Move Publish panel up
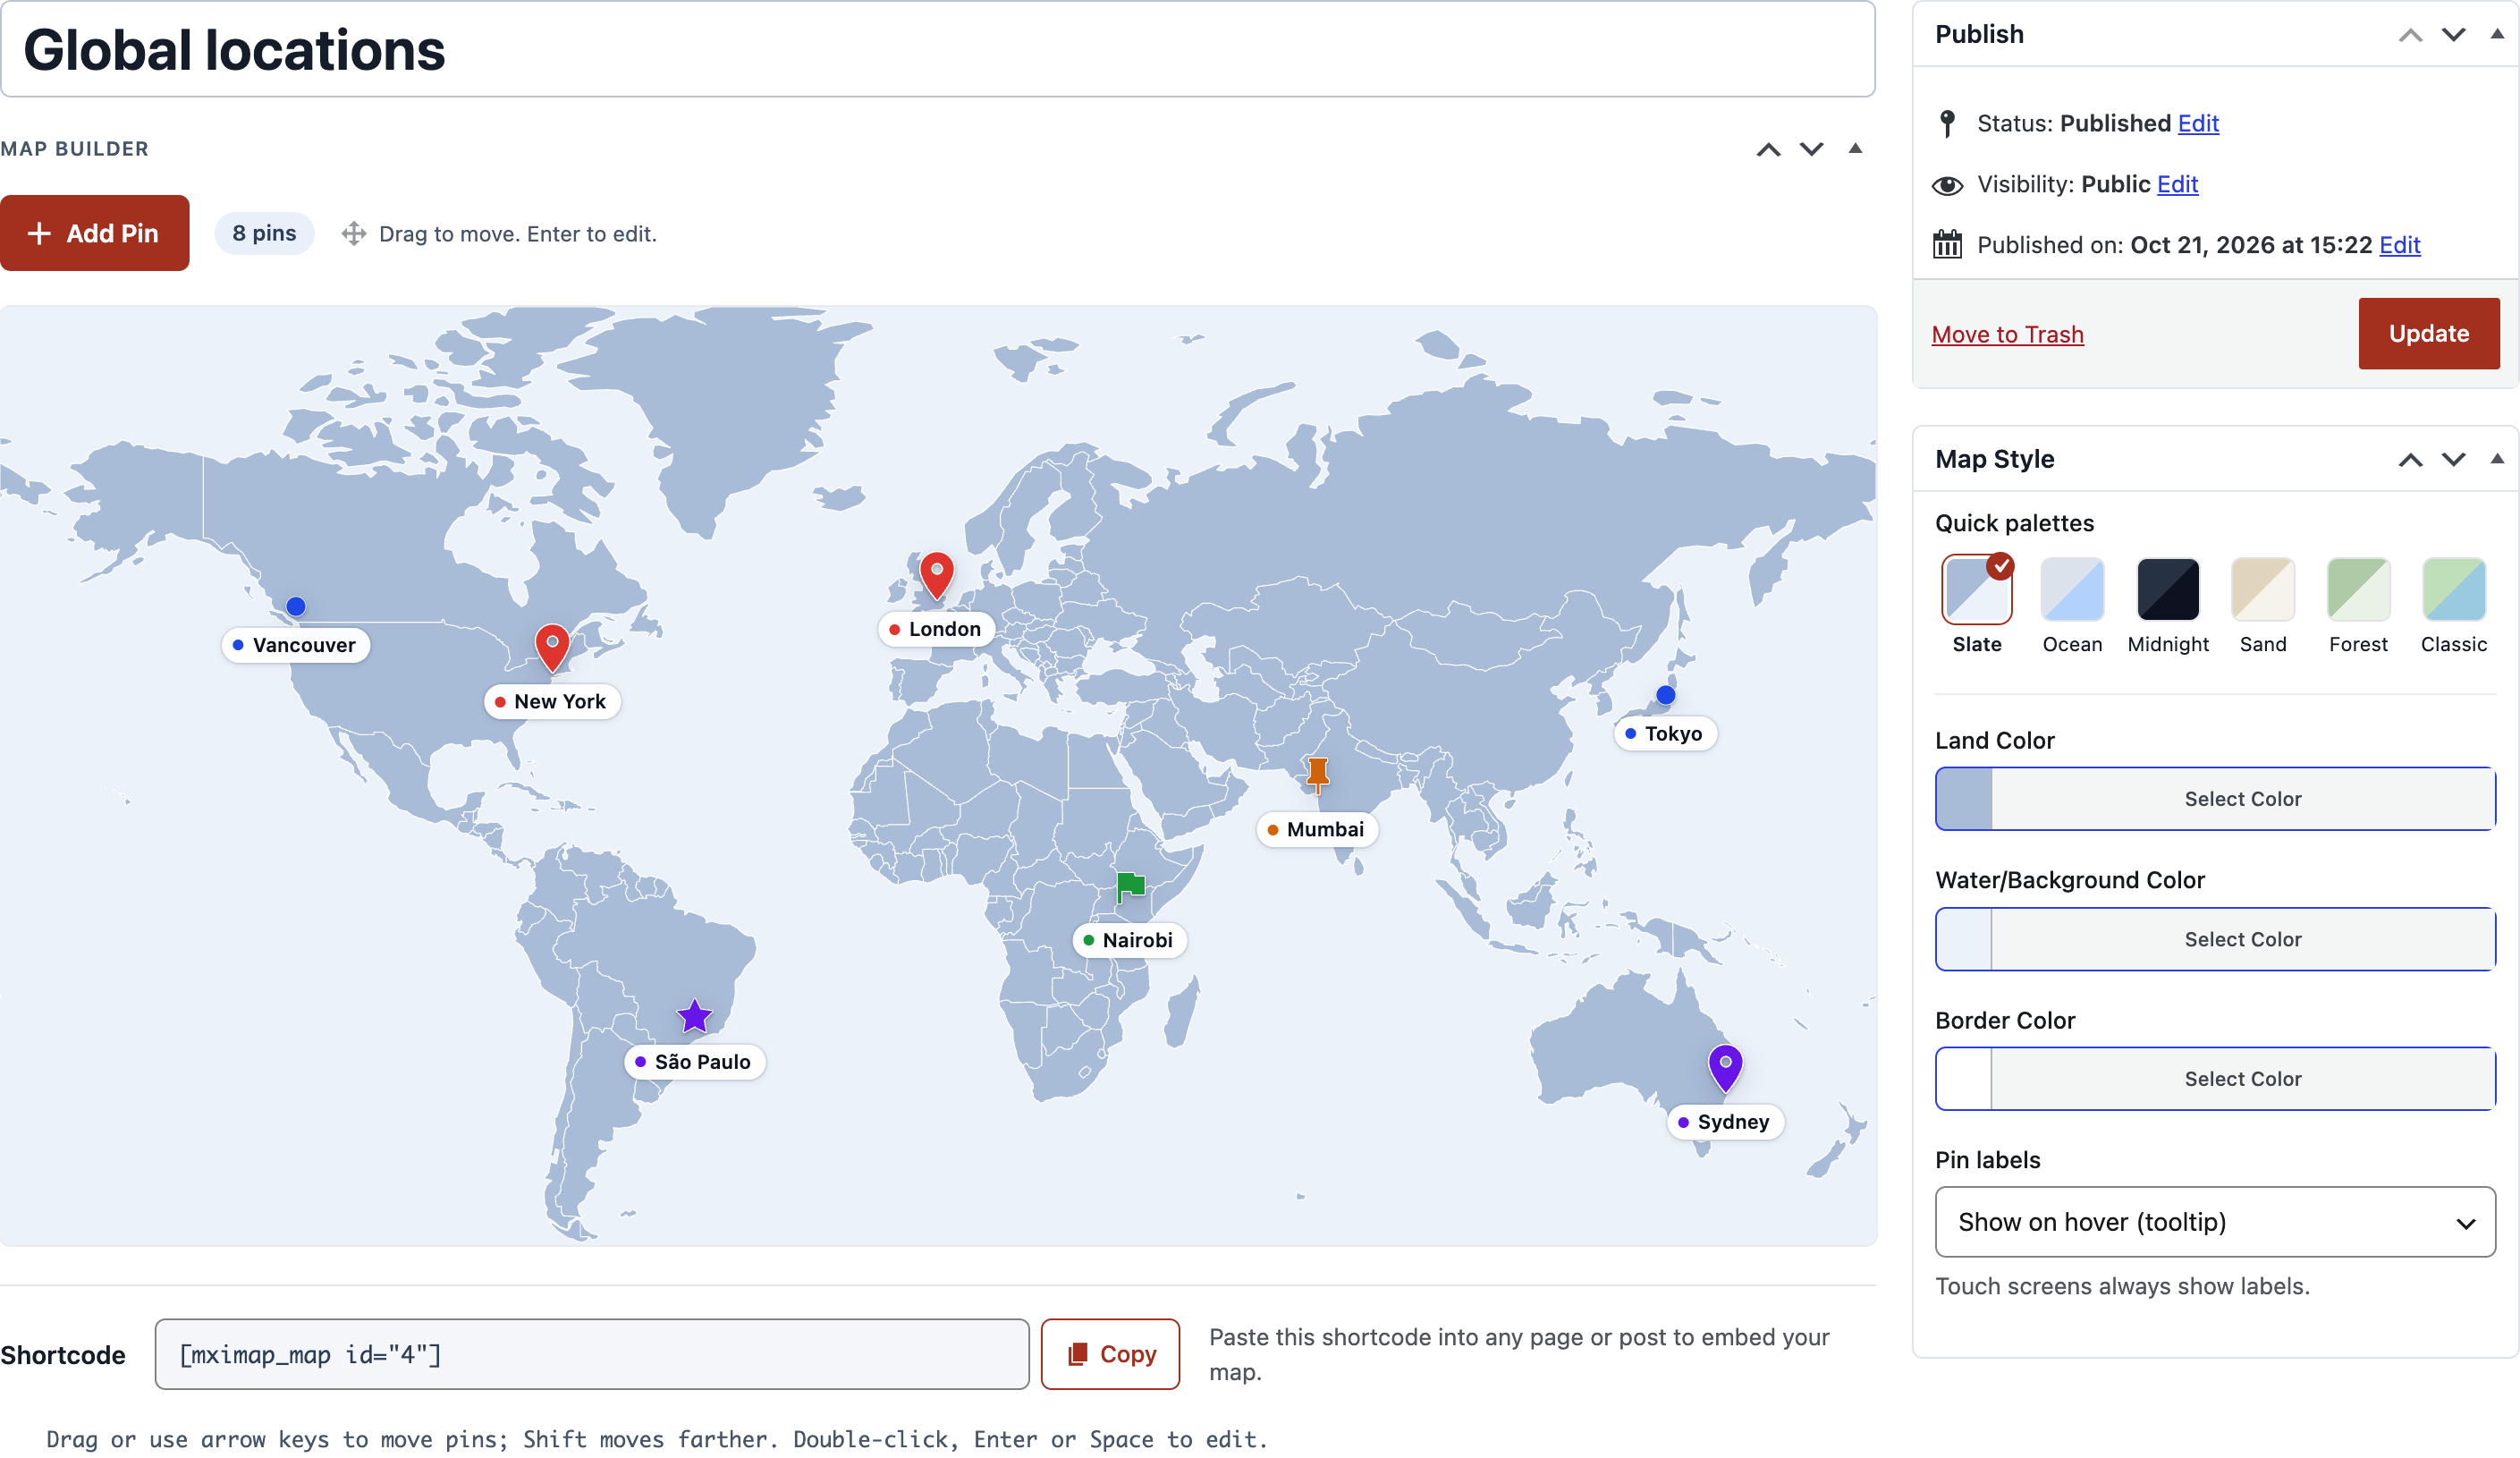Viewport: 2520px width, 1458px height. pyautogui.click(x=2410, y=35)
